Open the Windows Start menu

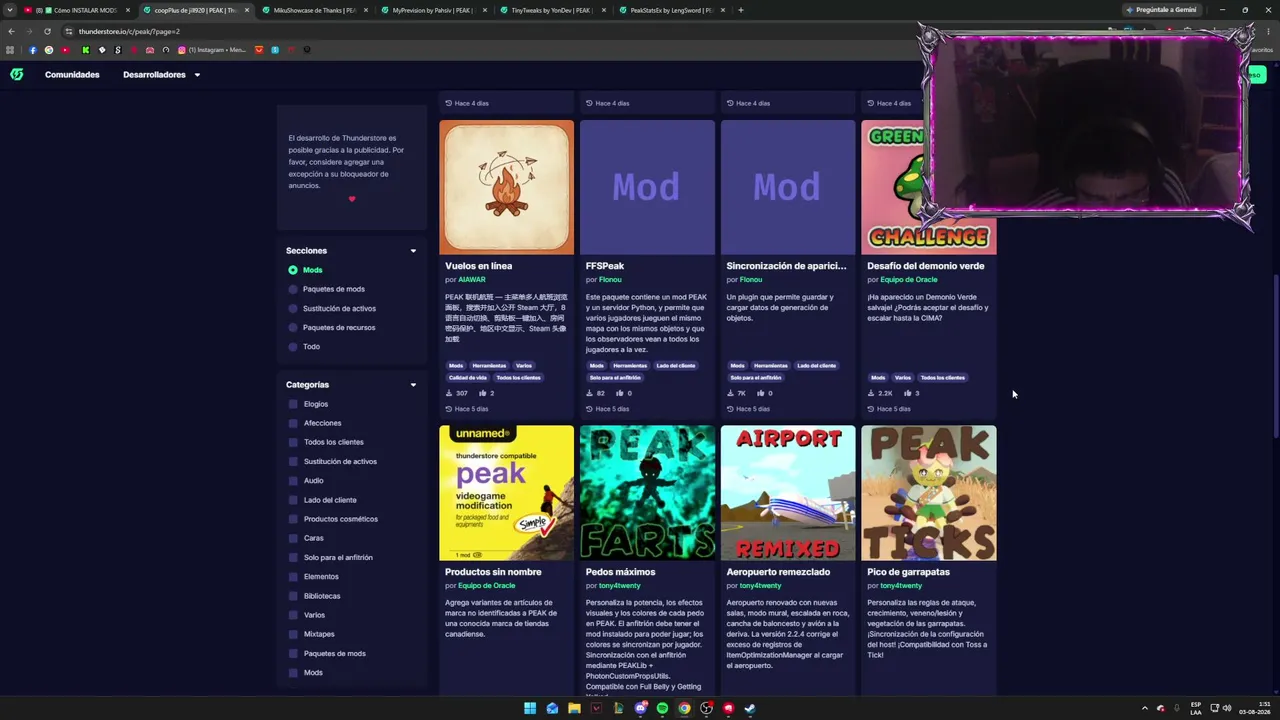tap(530, 708)
